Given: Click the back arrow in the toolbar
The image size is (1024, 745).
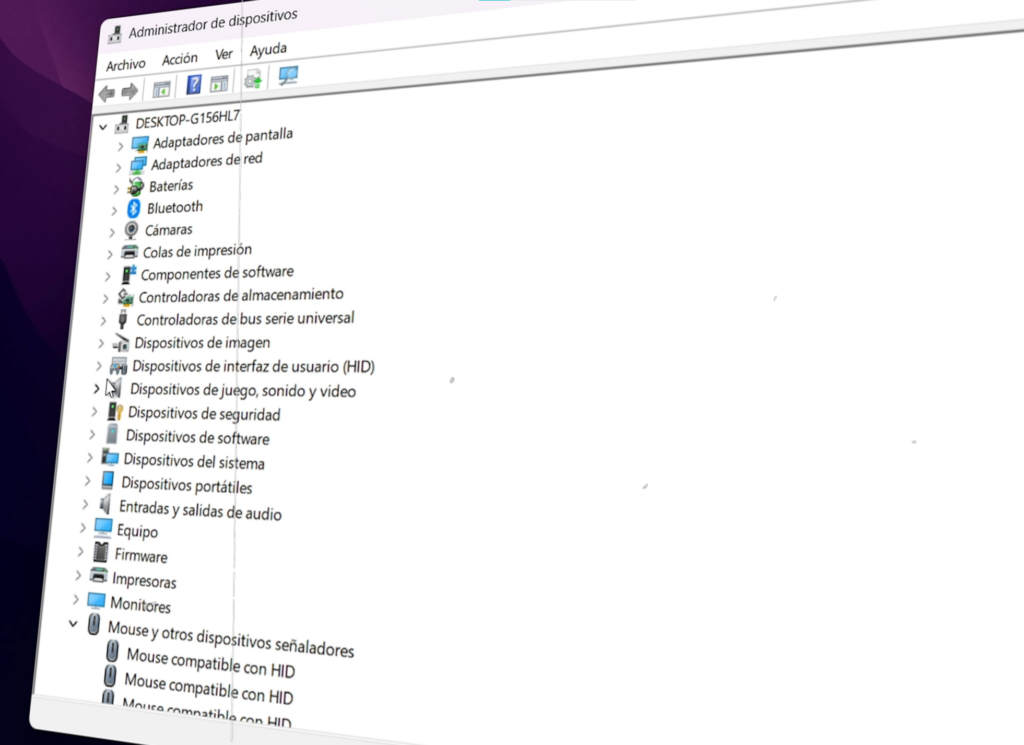Looking at the screenshot, I should click(106, 93).
